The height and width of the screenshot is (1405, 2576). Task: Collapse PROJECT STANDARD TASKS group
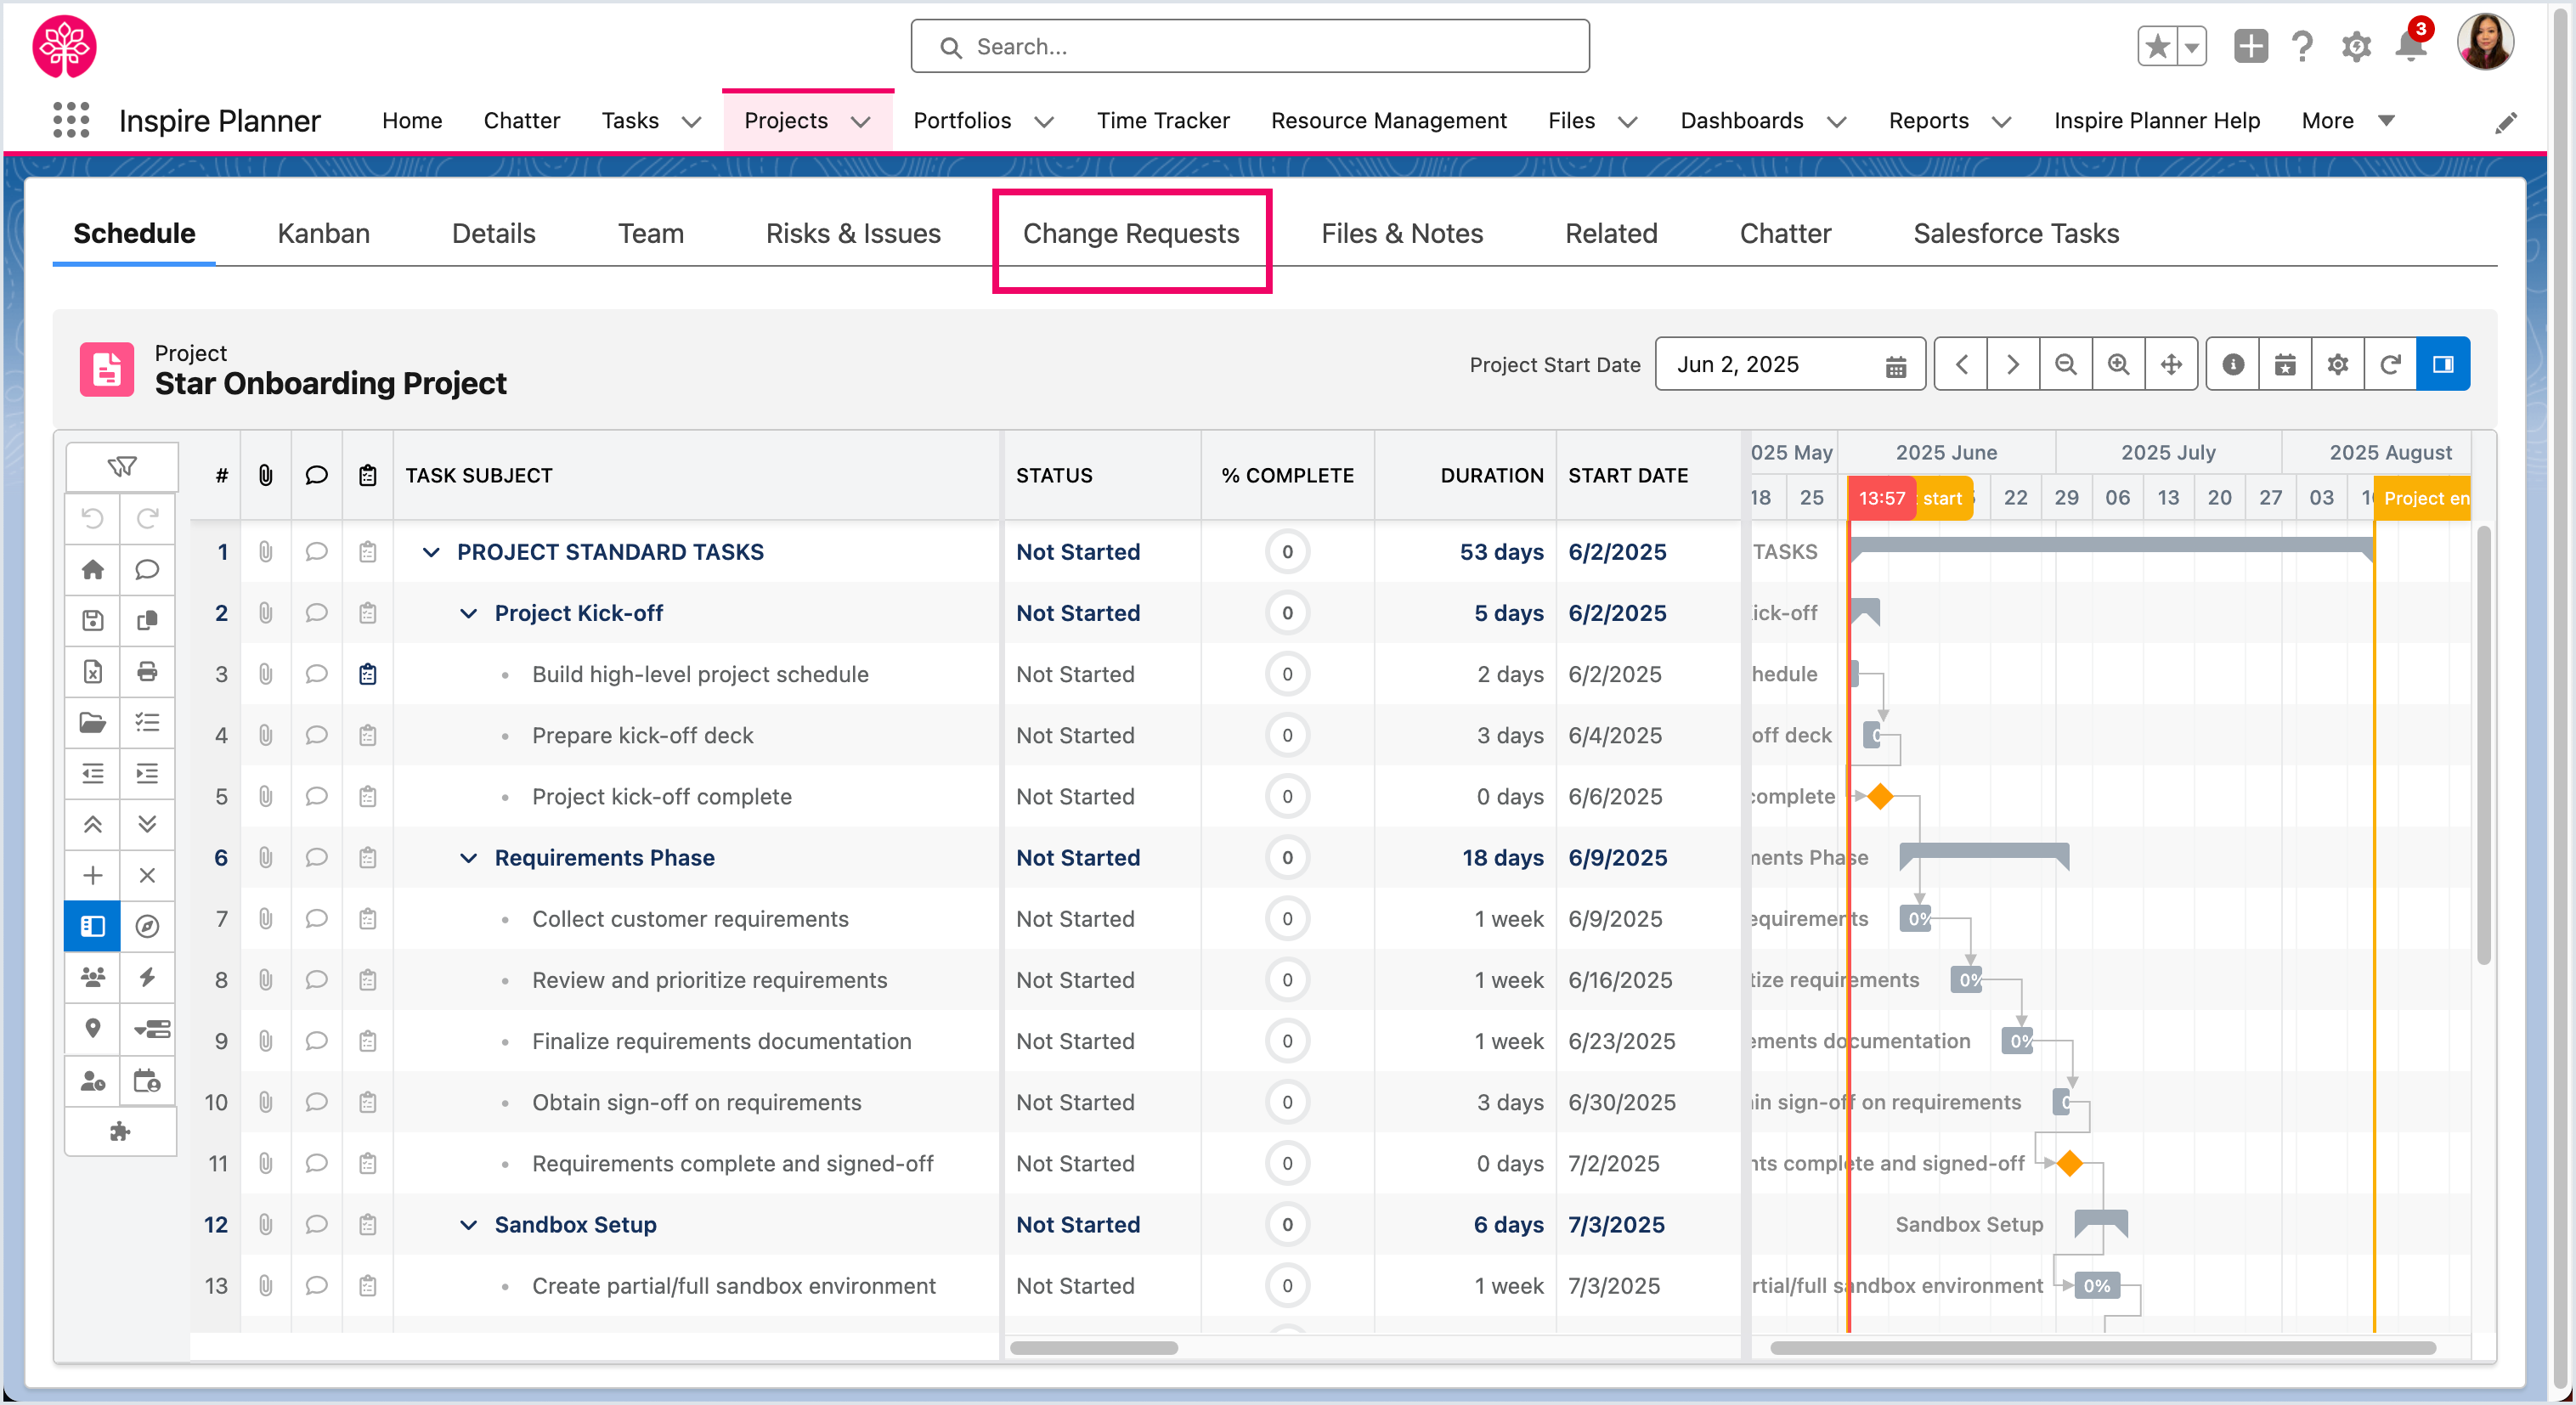pos(431,552)
